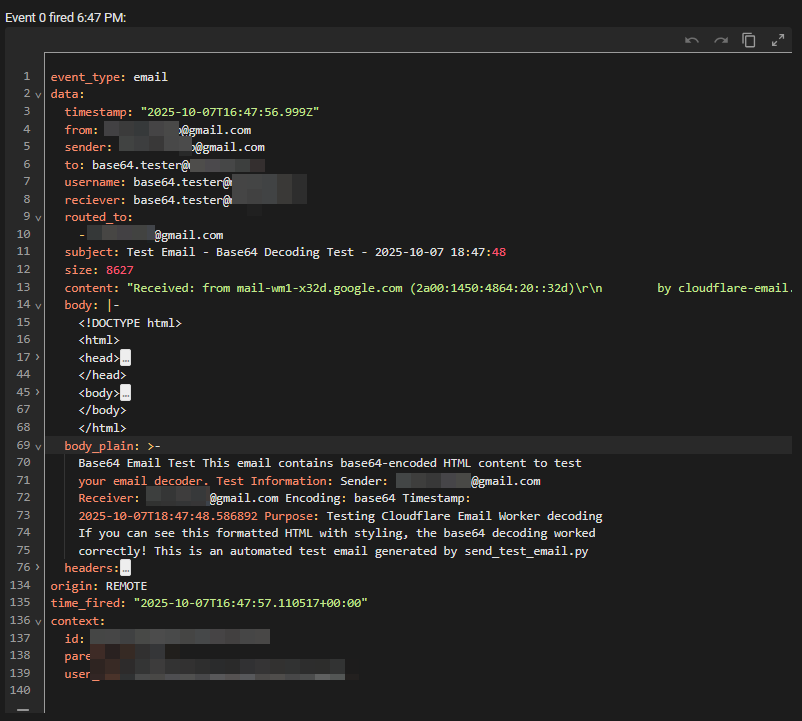Click the ellipsis placeholder after <head>
Image resolution: width=802 pixels, height=721 pixels.
click(125, 358)
